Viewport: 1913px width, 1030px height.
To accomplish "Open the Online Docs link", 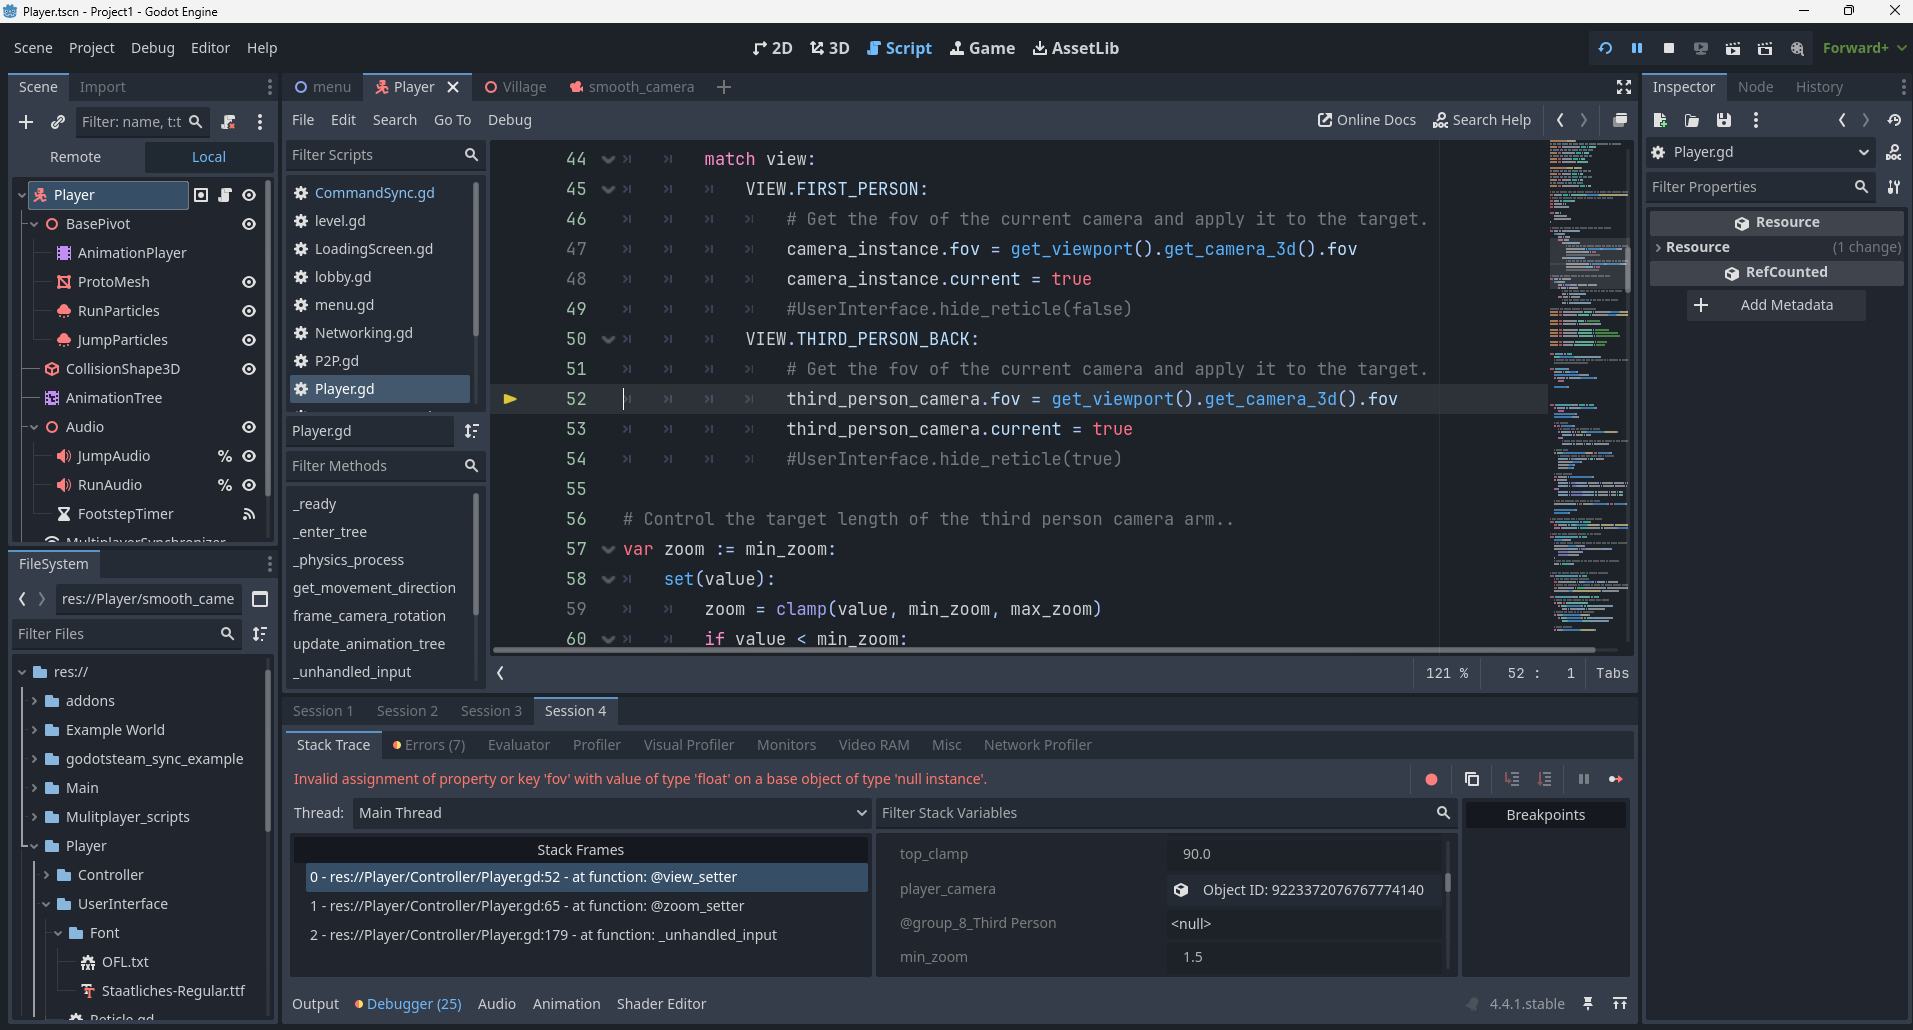I will [x=1366, y=120].
